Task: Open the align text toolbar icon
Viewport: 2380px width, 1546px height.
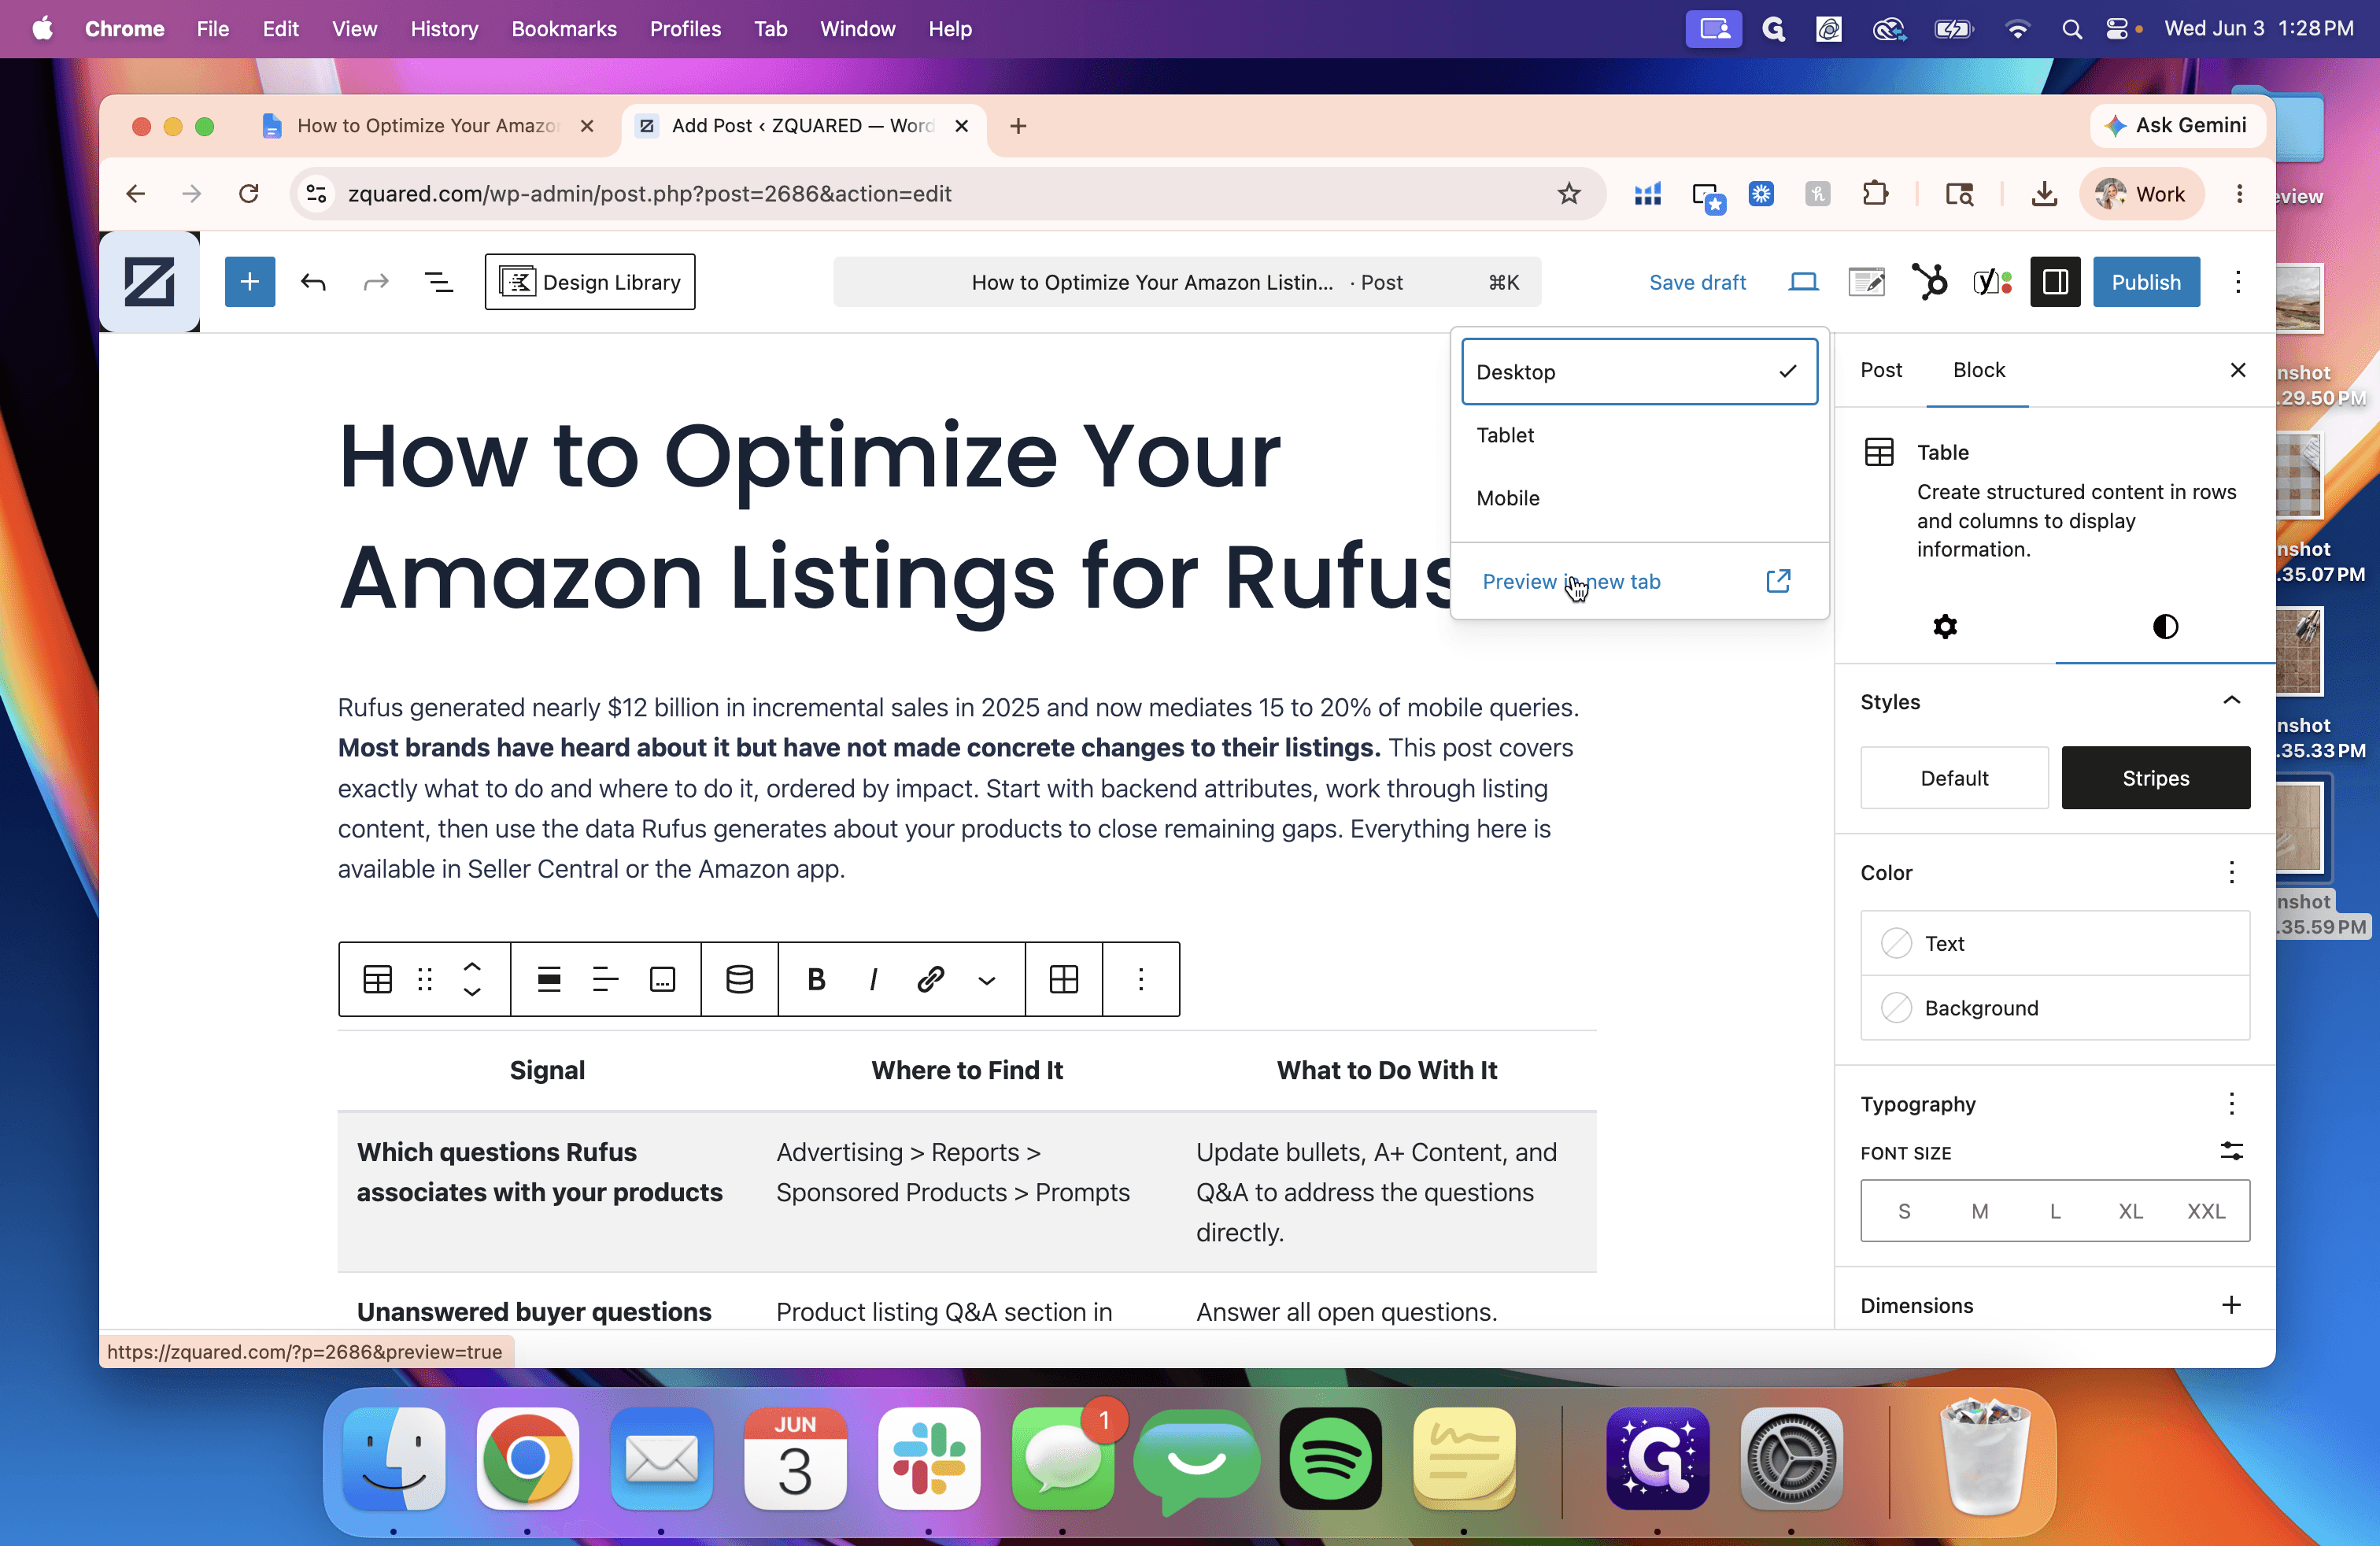Action: [x=606, y=979]
